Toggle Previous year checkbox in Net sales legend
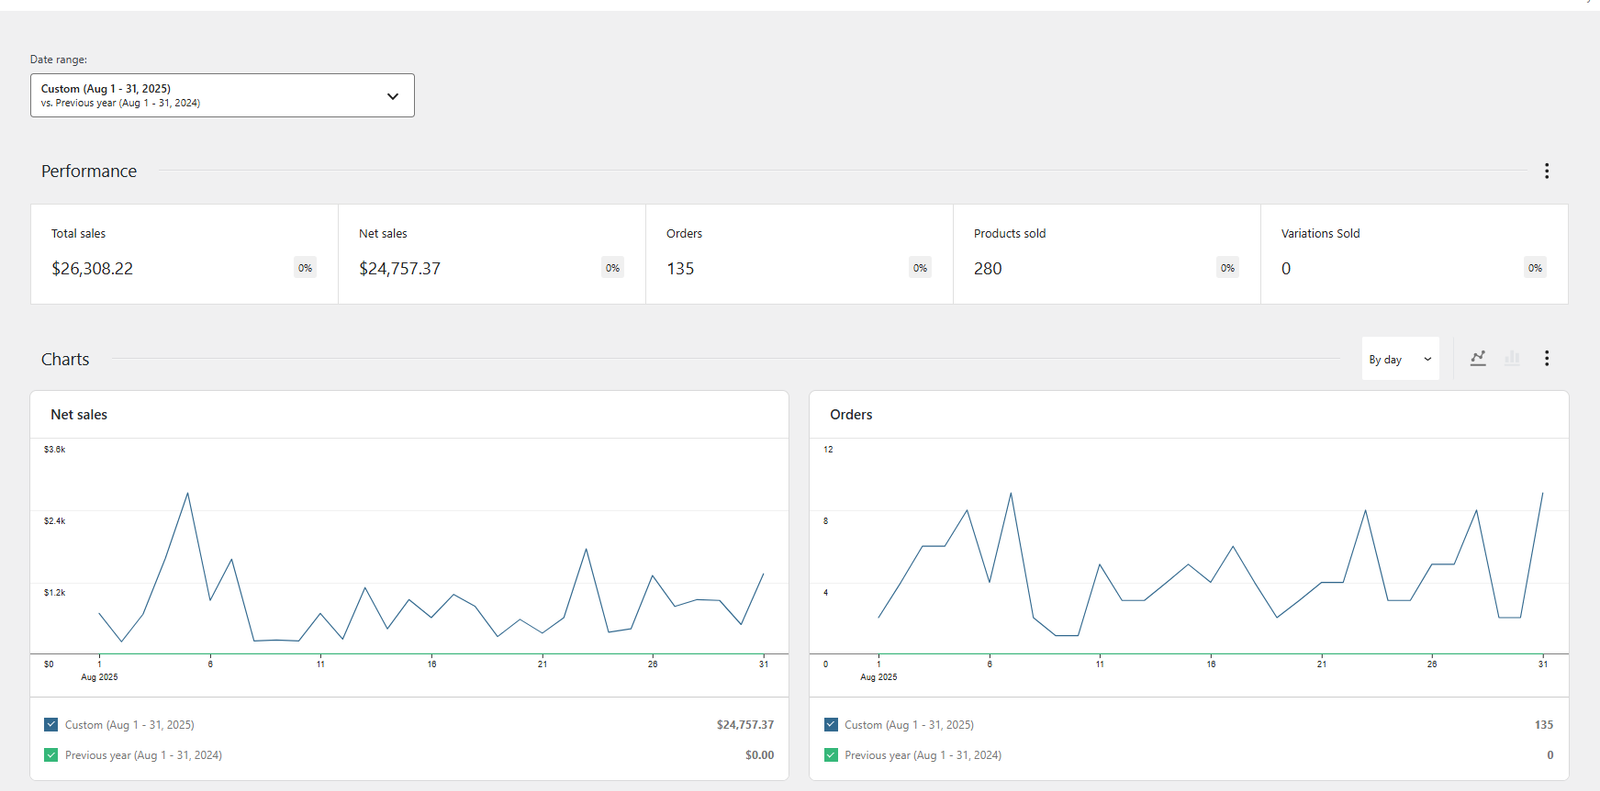This screenshot has width=1600, height=791. [51, 755]
